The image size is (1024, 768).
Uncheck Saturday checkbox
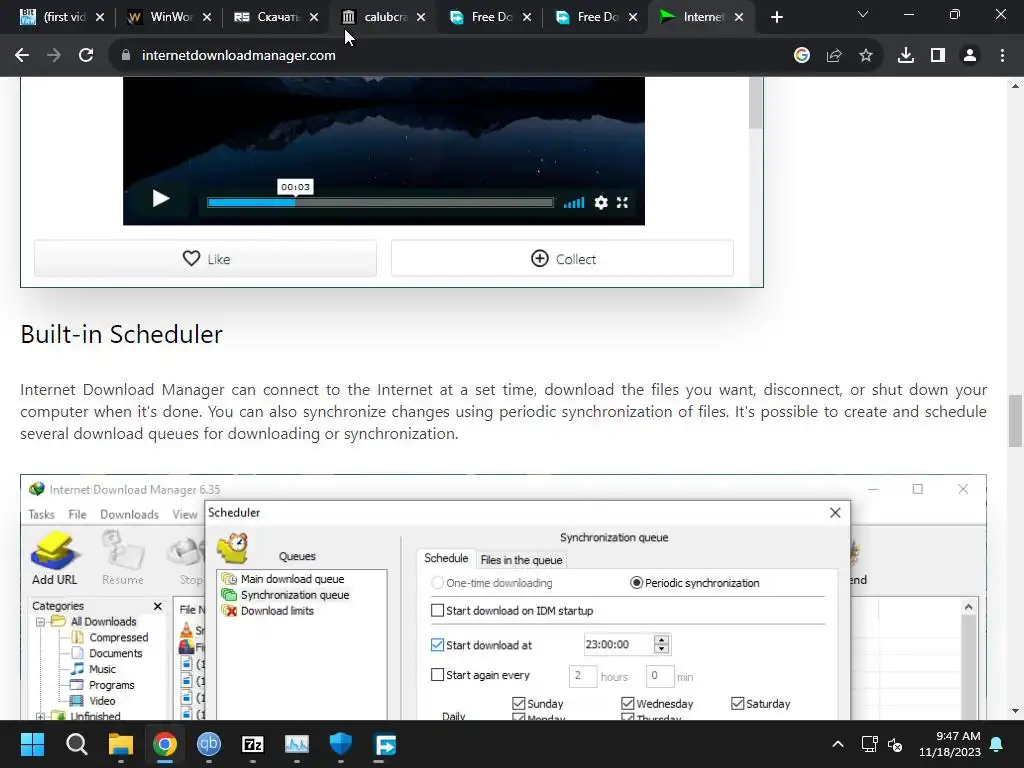click(737, 704)
